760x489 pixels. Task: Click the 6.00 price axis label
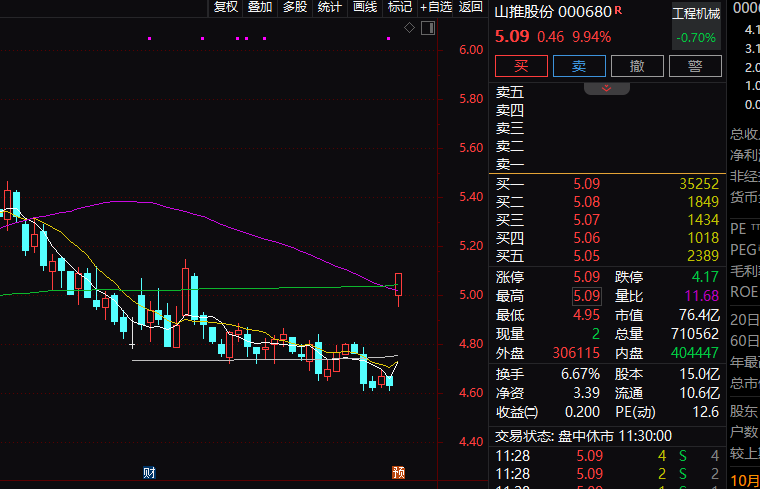471,49
